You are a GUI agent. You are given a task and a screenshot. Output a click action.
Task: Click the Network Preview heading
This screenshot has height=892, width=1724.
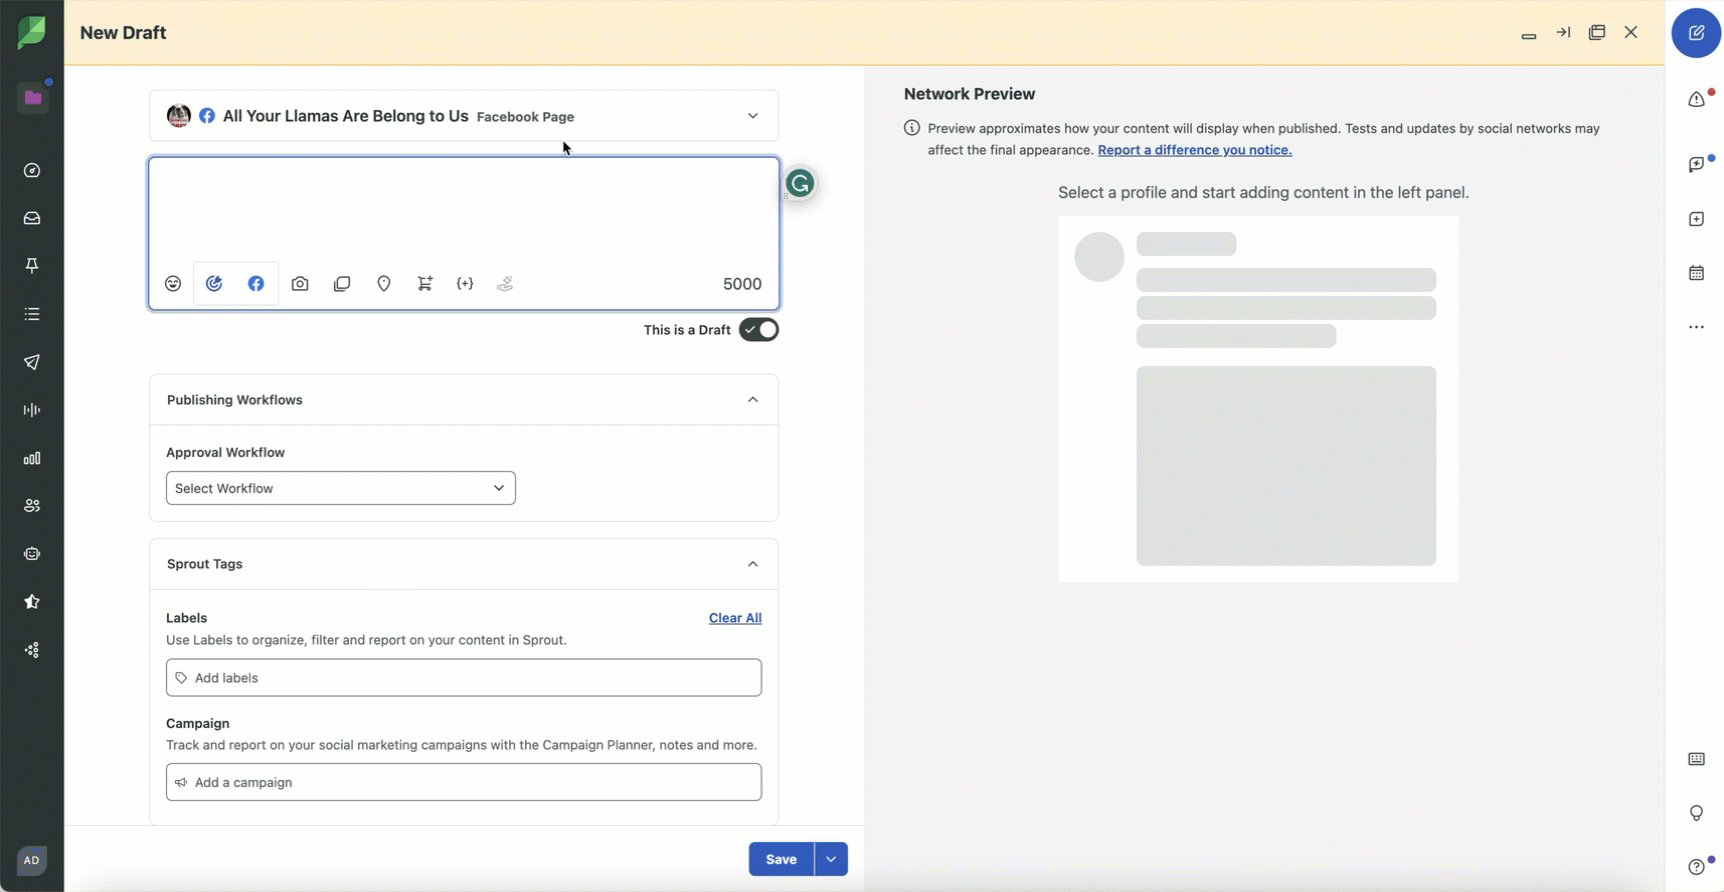tap(969, 94)
